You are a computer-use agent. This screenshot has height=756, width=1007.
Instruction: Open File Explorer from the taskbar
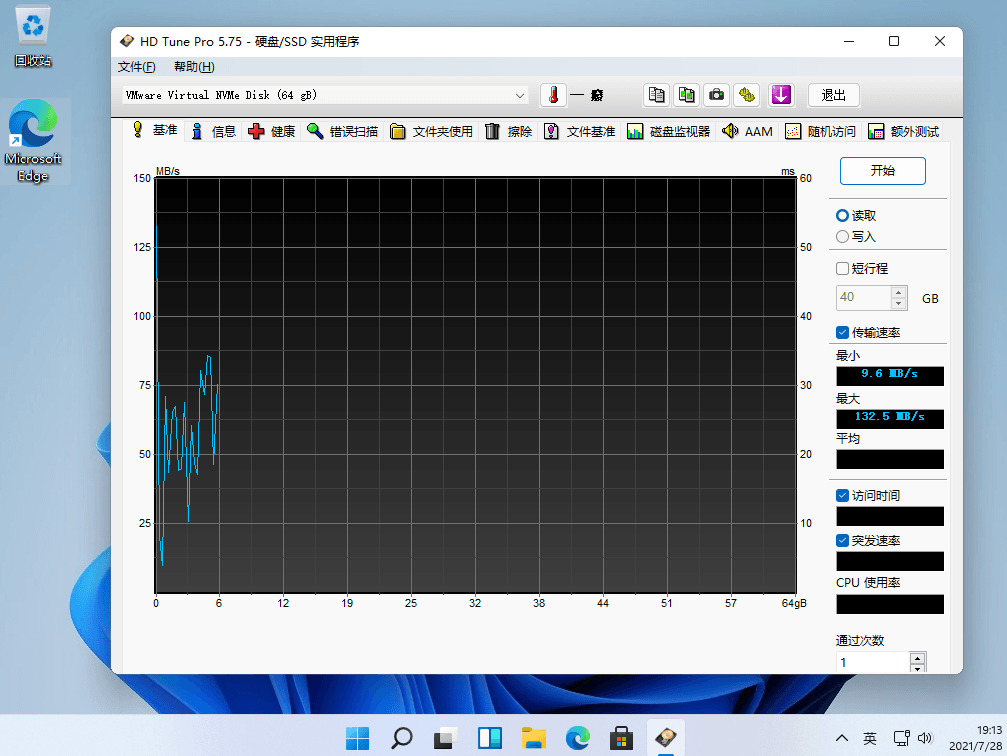click(x=534, y=738)
